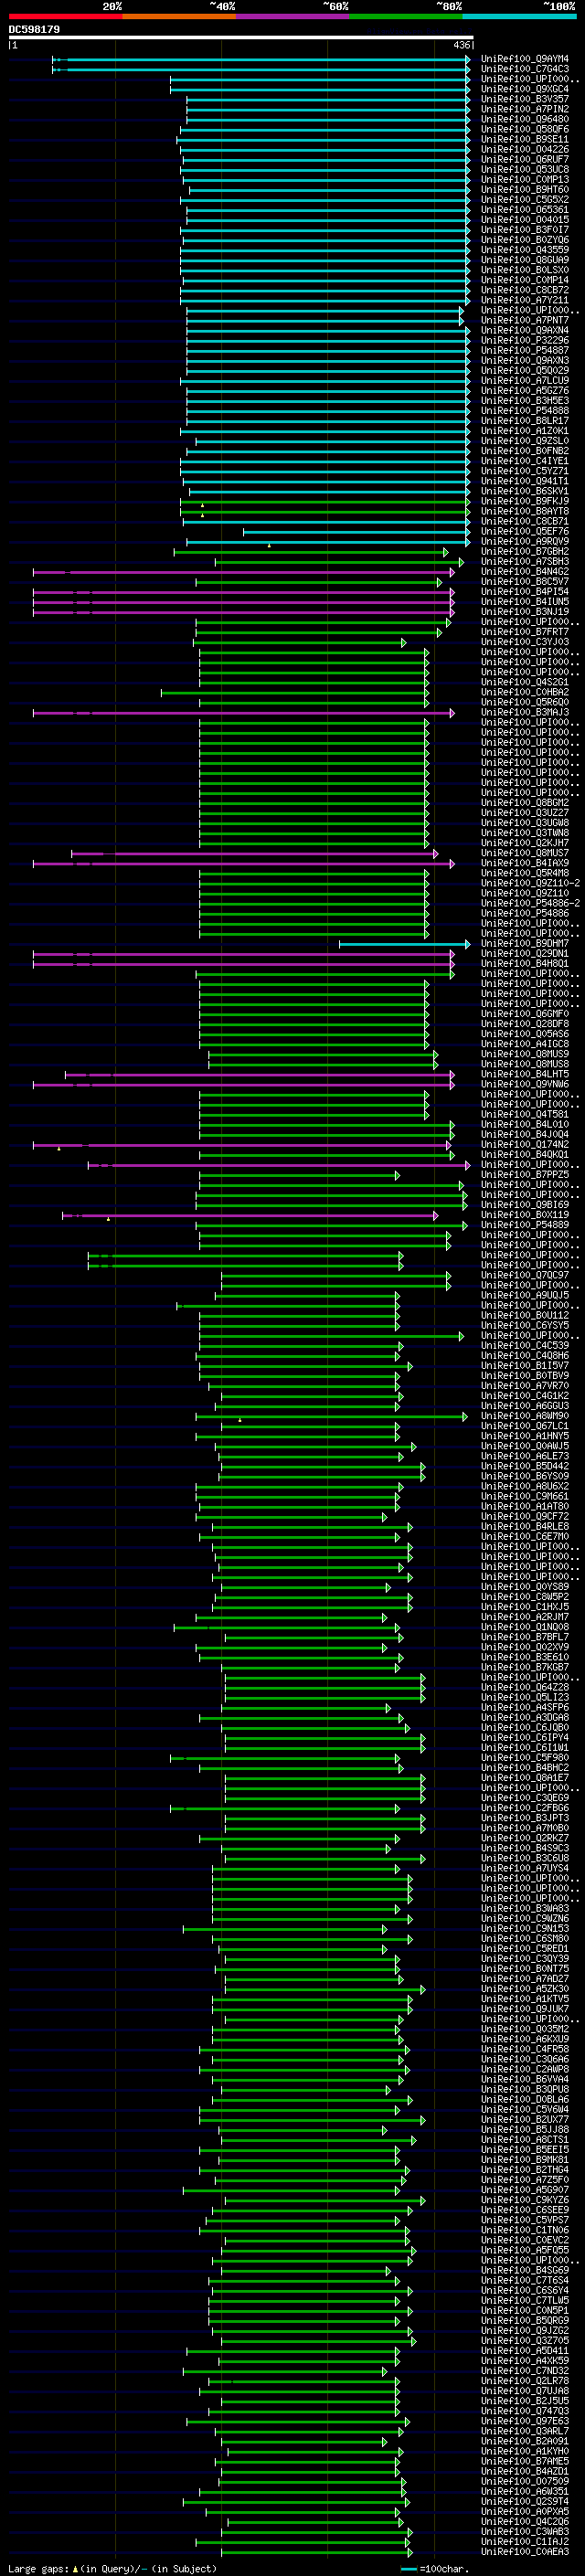
Task: Select the UniRef100_B7GBH2 label
Action: click(525, 551)
